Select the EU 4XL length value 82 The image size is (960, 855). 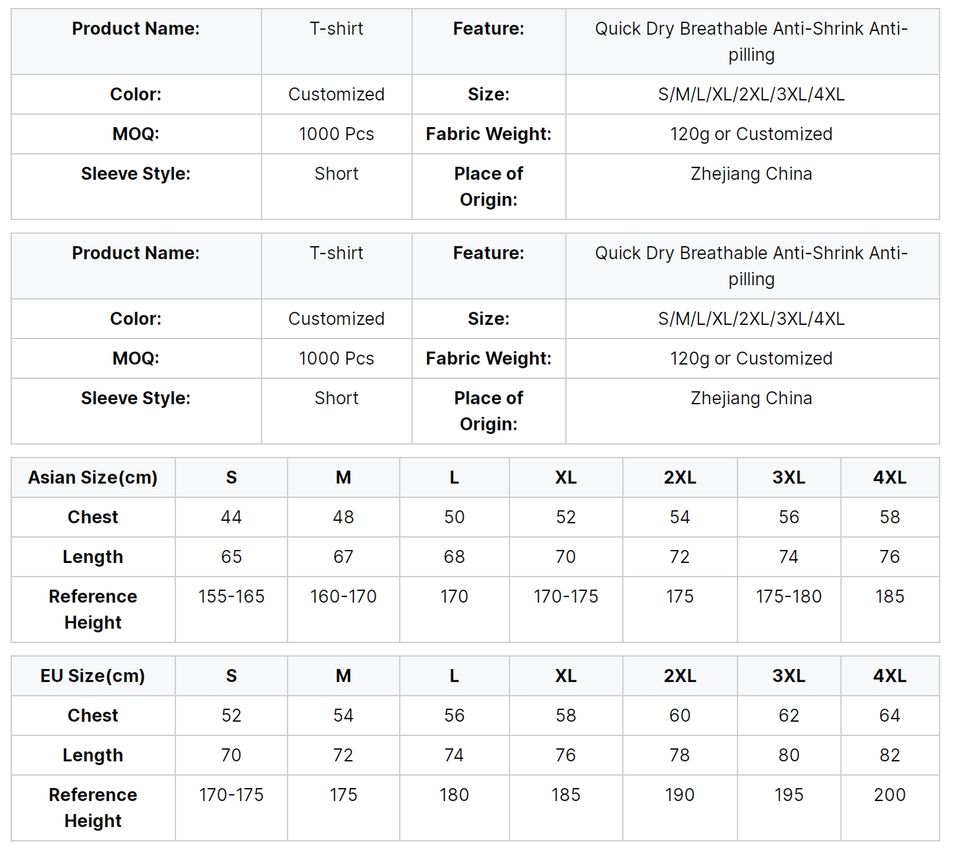coord(890,756)
